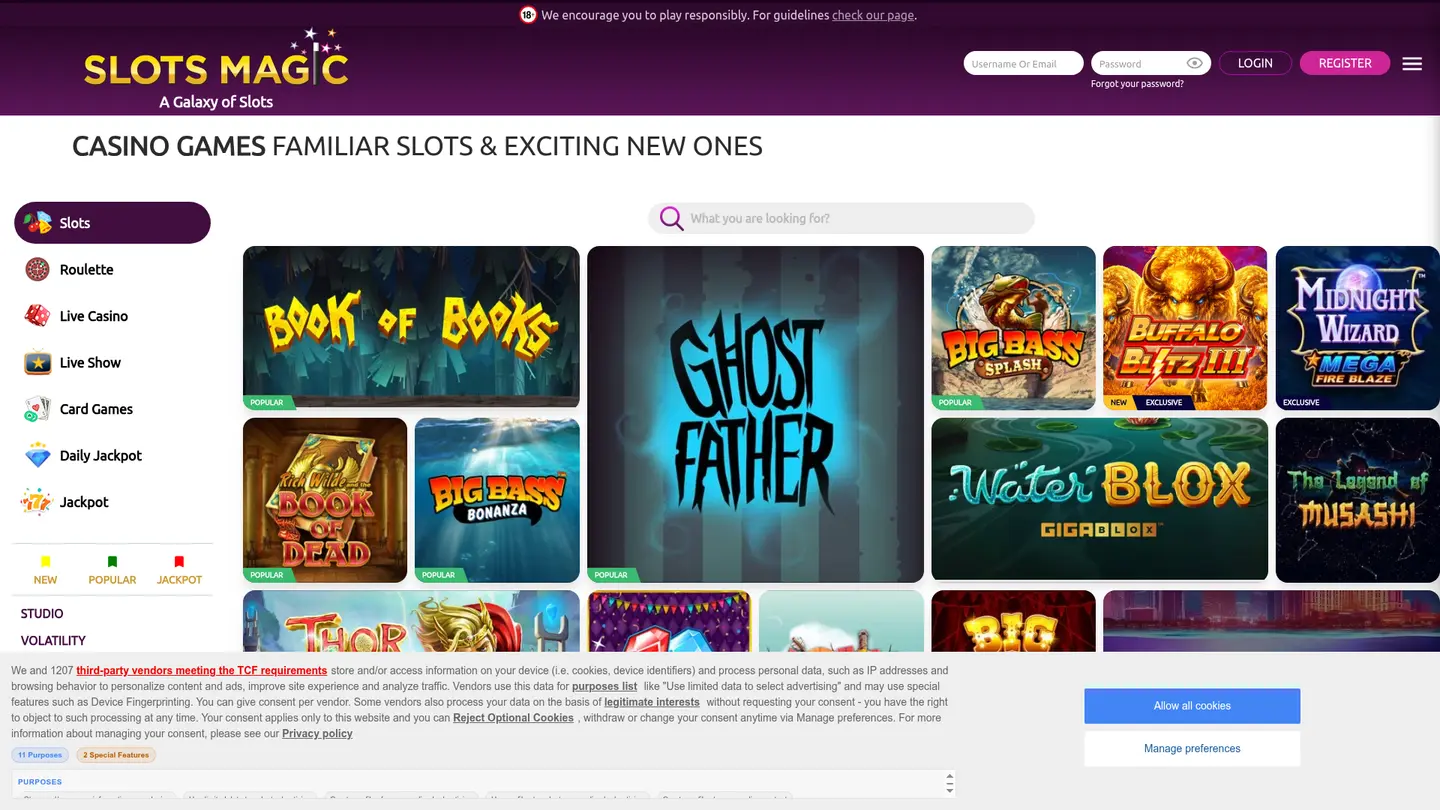1440x810 pixels.
Task: Open the purposes list link
Action: [604, 686]
